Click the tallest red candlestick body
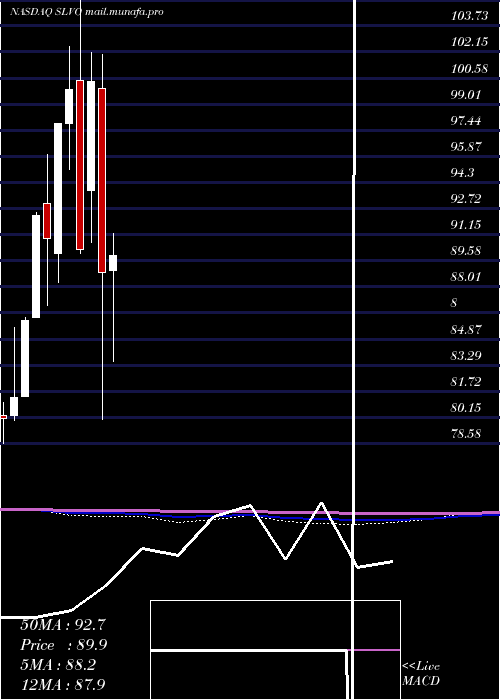Image resolution: width=500 pixels, height=700 pixels. 102,180
